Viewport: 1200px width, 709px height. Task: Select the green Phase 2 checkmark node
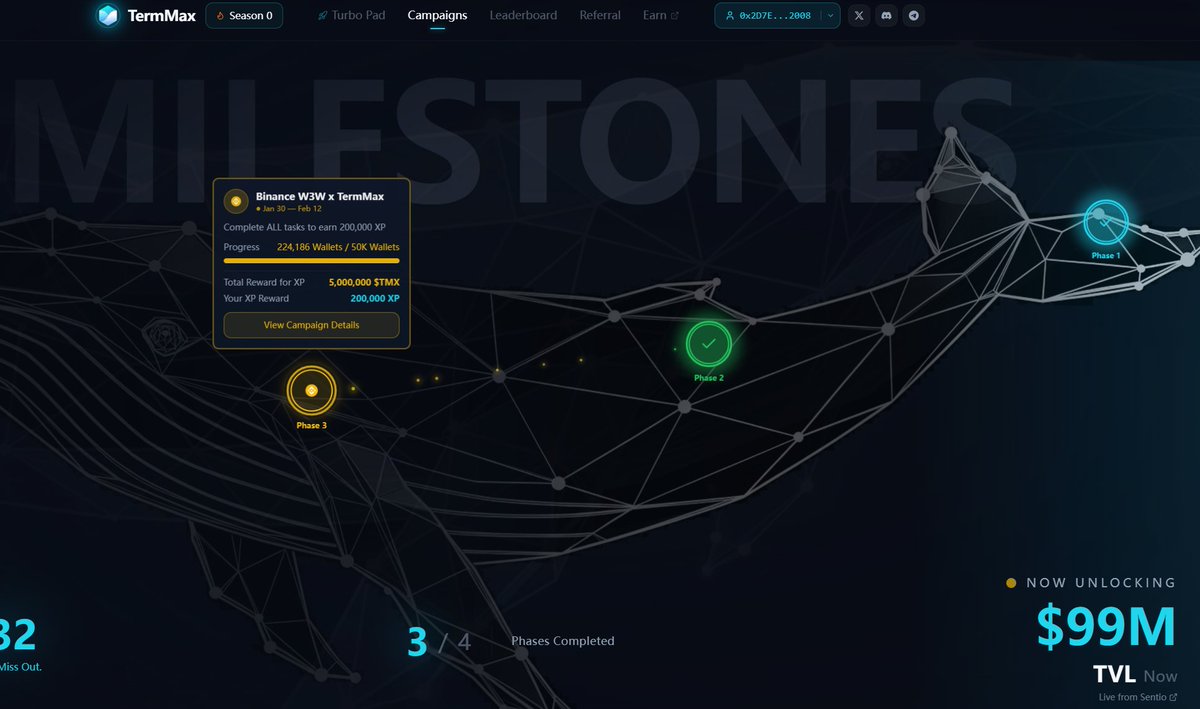pyautogui.click(x=709, y=344)
